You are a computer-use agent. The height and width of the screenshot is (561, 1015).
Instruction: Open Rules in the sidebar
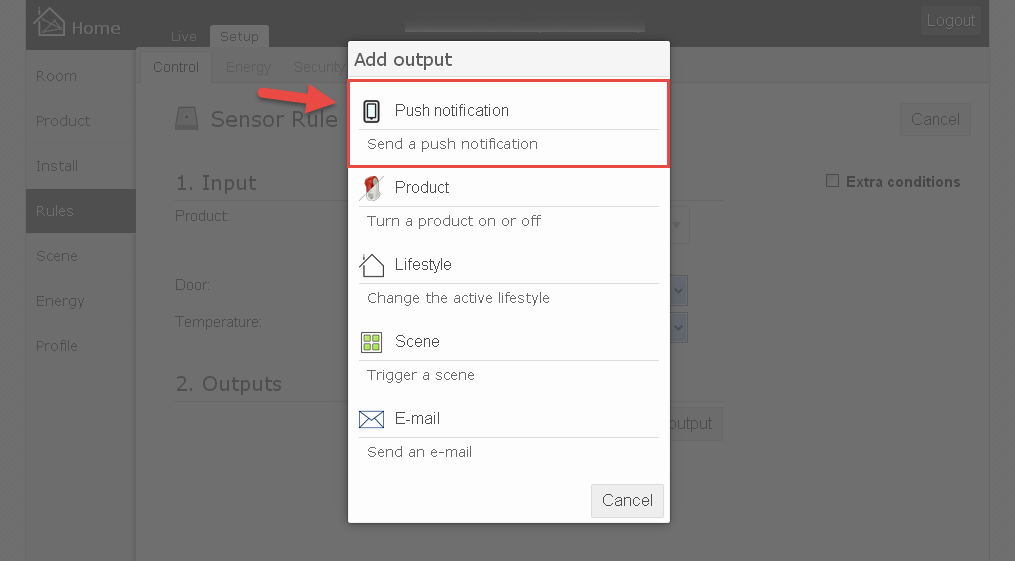(81, 211)
